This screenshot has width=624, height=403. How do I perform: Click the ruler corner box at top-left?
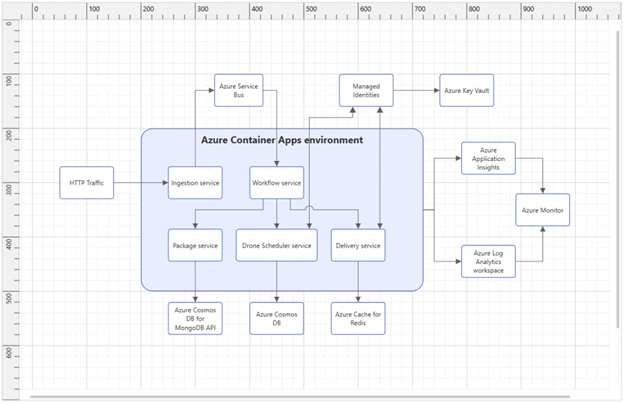pyautogui.click(x=9, y=9)
